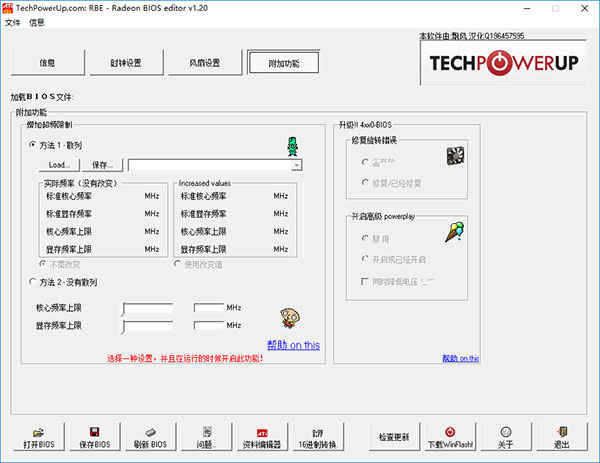Click the TechPowerUp logo image
Viewport: 600px width, 463px height.
point(504,63)
